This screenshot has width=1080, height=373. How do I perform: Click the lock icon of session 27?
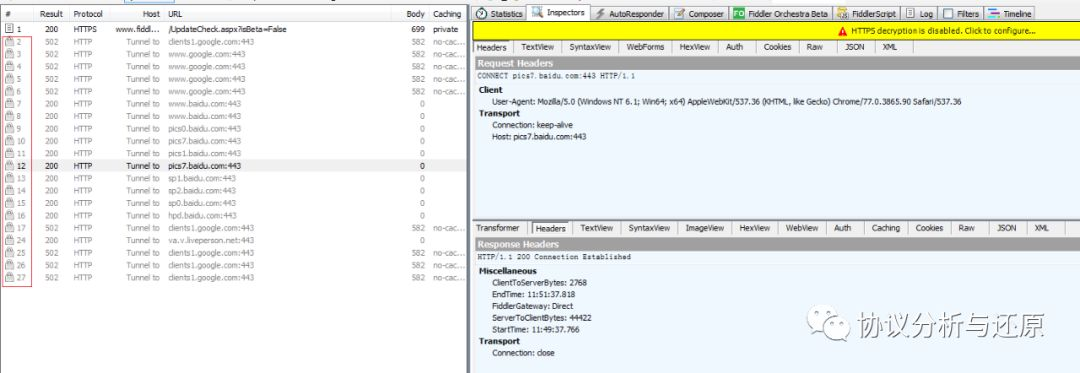click(x=9, y=277)
